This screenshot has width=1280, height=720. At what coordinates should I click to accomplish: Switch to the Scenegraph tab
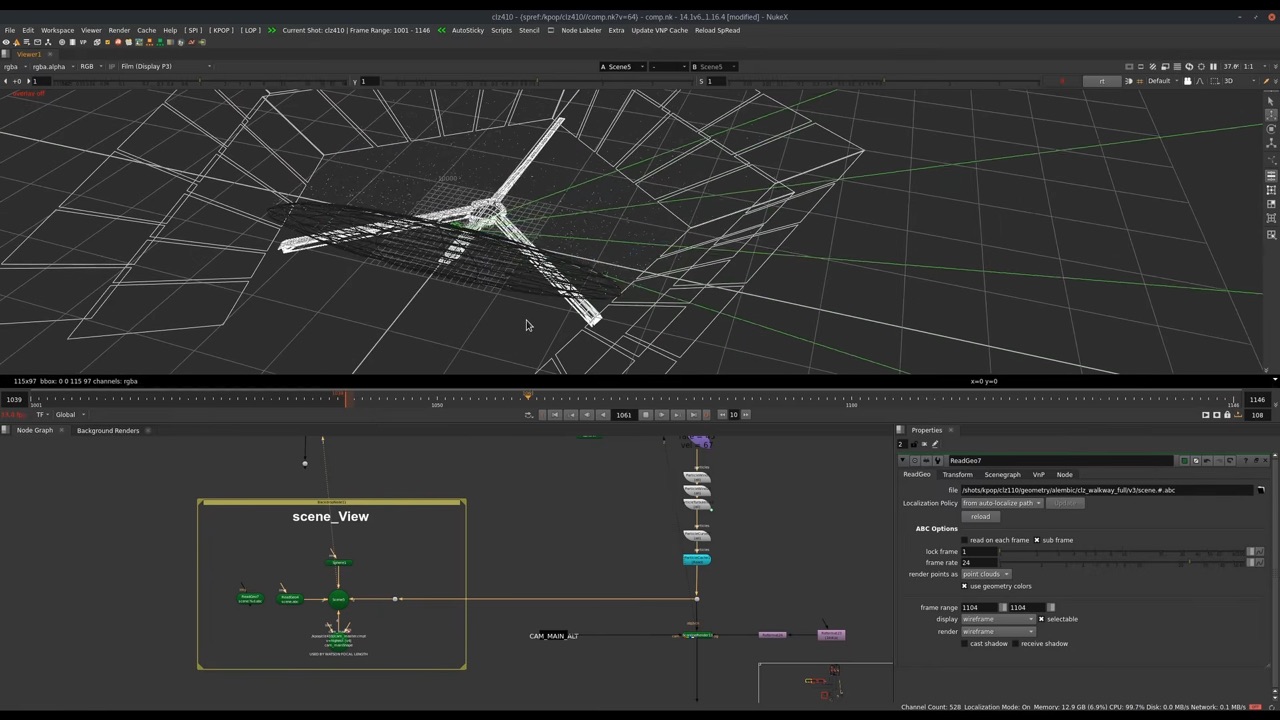[x=1002, y=475]
